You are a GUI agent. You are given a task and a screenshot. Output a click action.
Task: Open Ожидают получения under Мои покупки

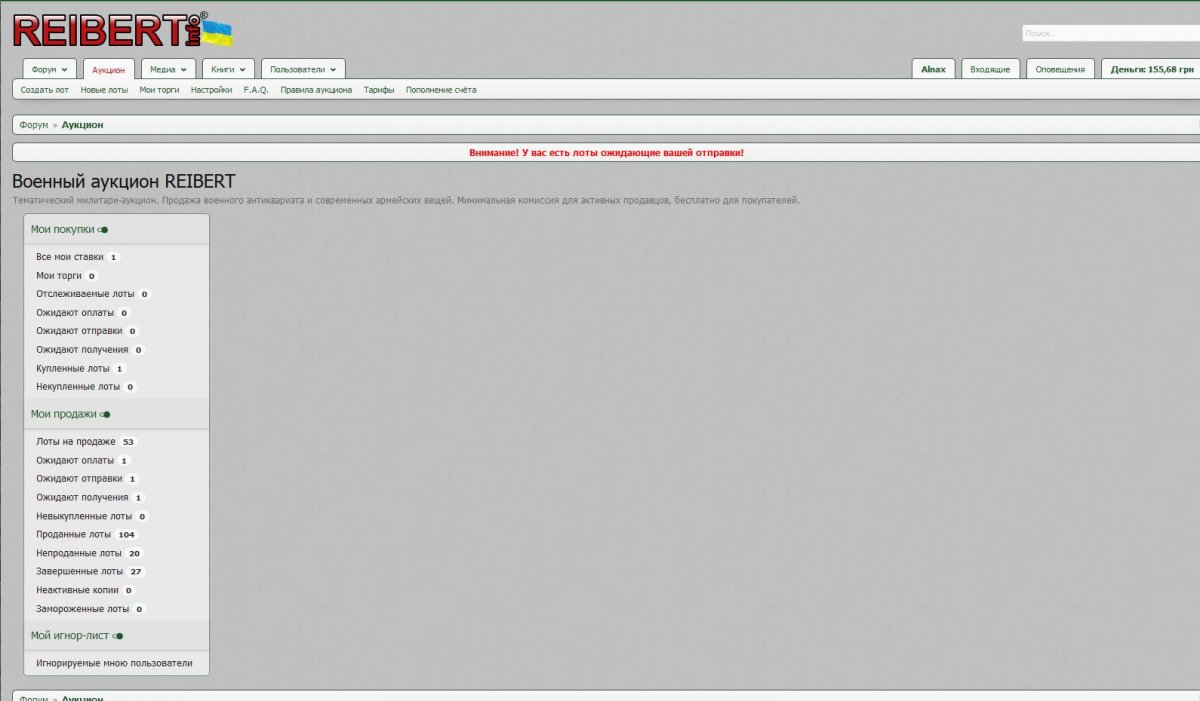tap(82, 350)
